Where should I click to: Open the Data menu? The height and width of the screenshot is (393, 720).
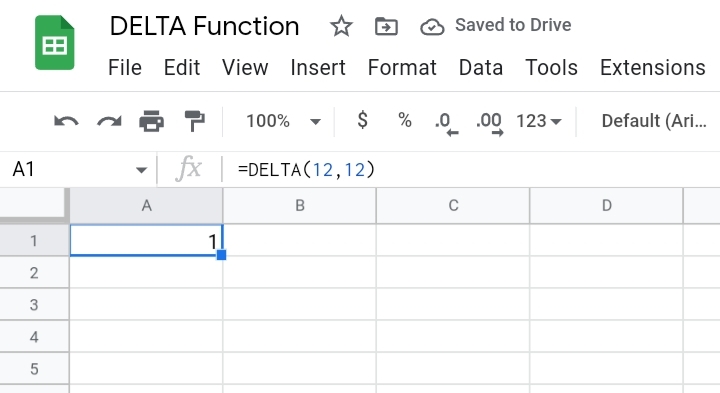[481, 67]
